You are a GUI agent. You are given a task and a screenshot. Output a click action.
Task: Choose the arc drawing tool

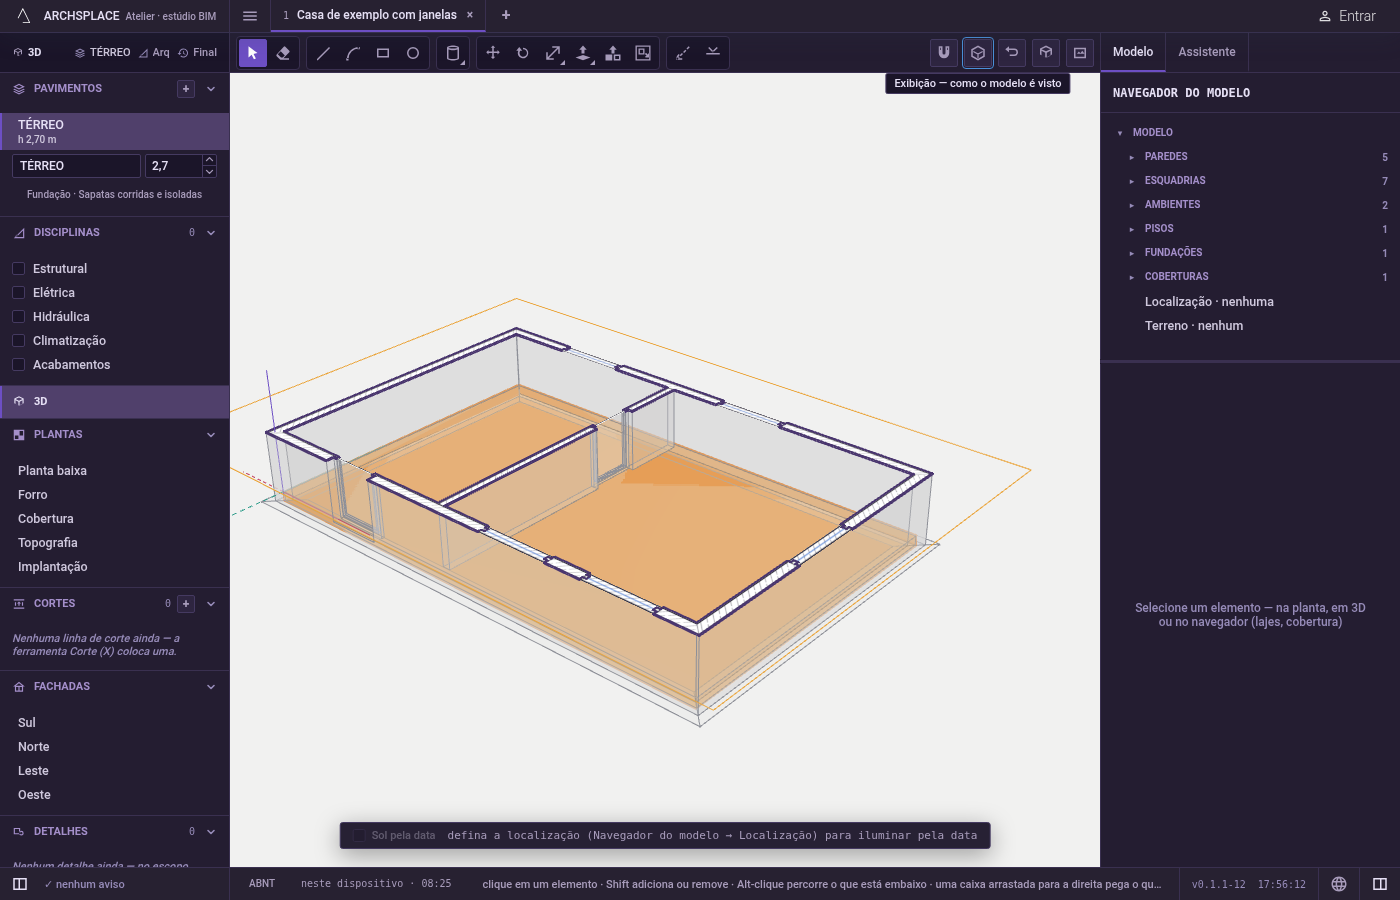click(x=353, y=53)
